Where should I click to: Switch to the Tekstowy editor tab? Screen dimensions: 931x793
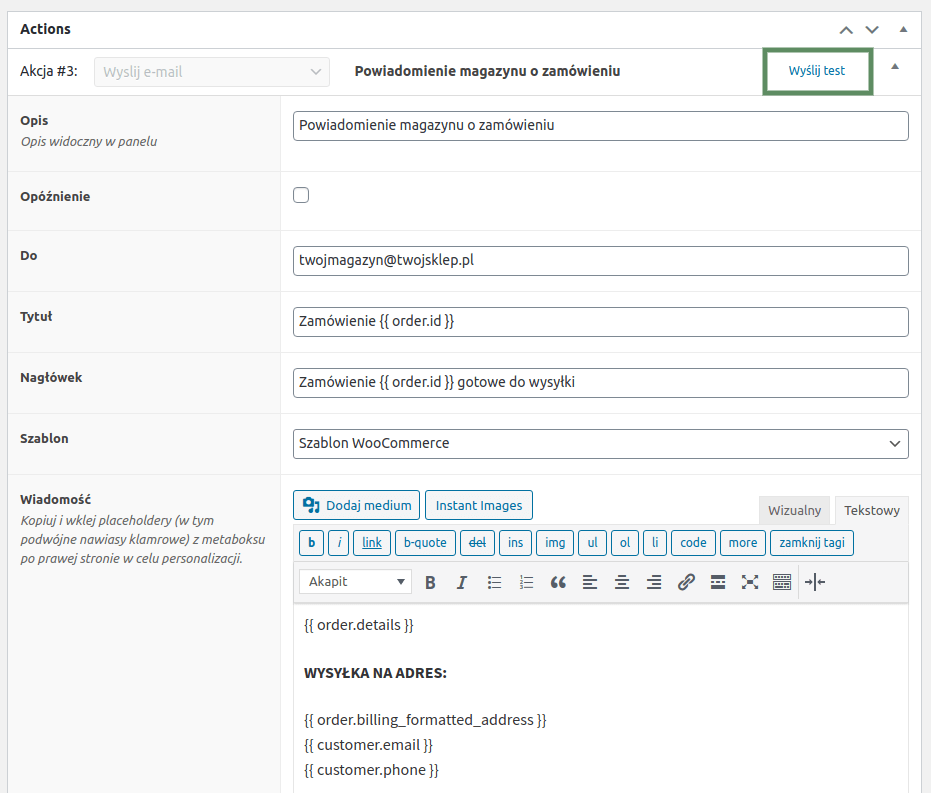click(872, 510)
